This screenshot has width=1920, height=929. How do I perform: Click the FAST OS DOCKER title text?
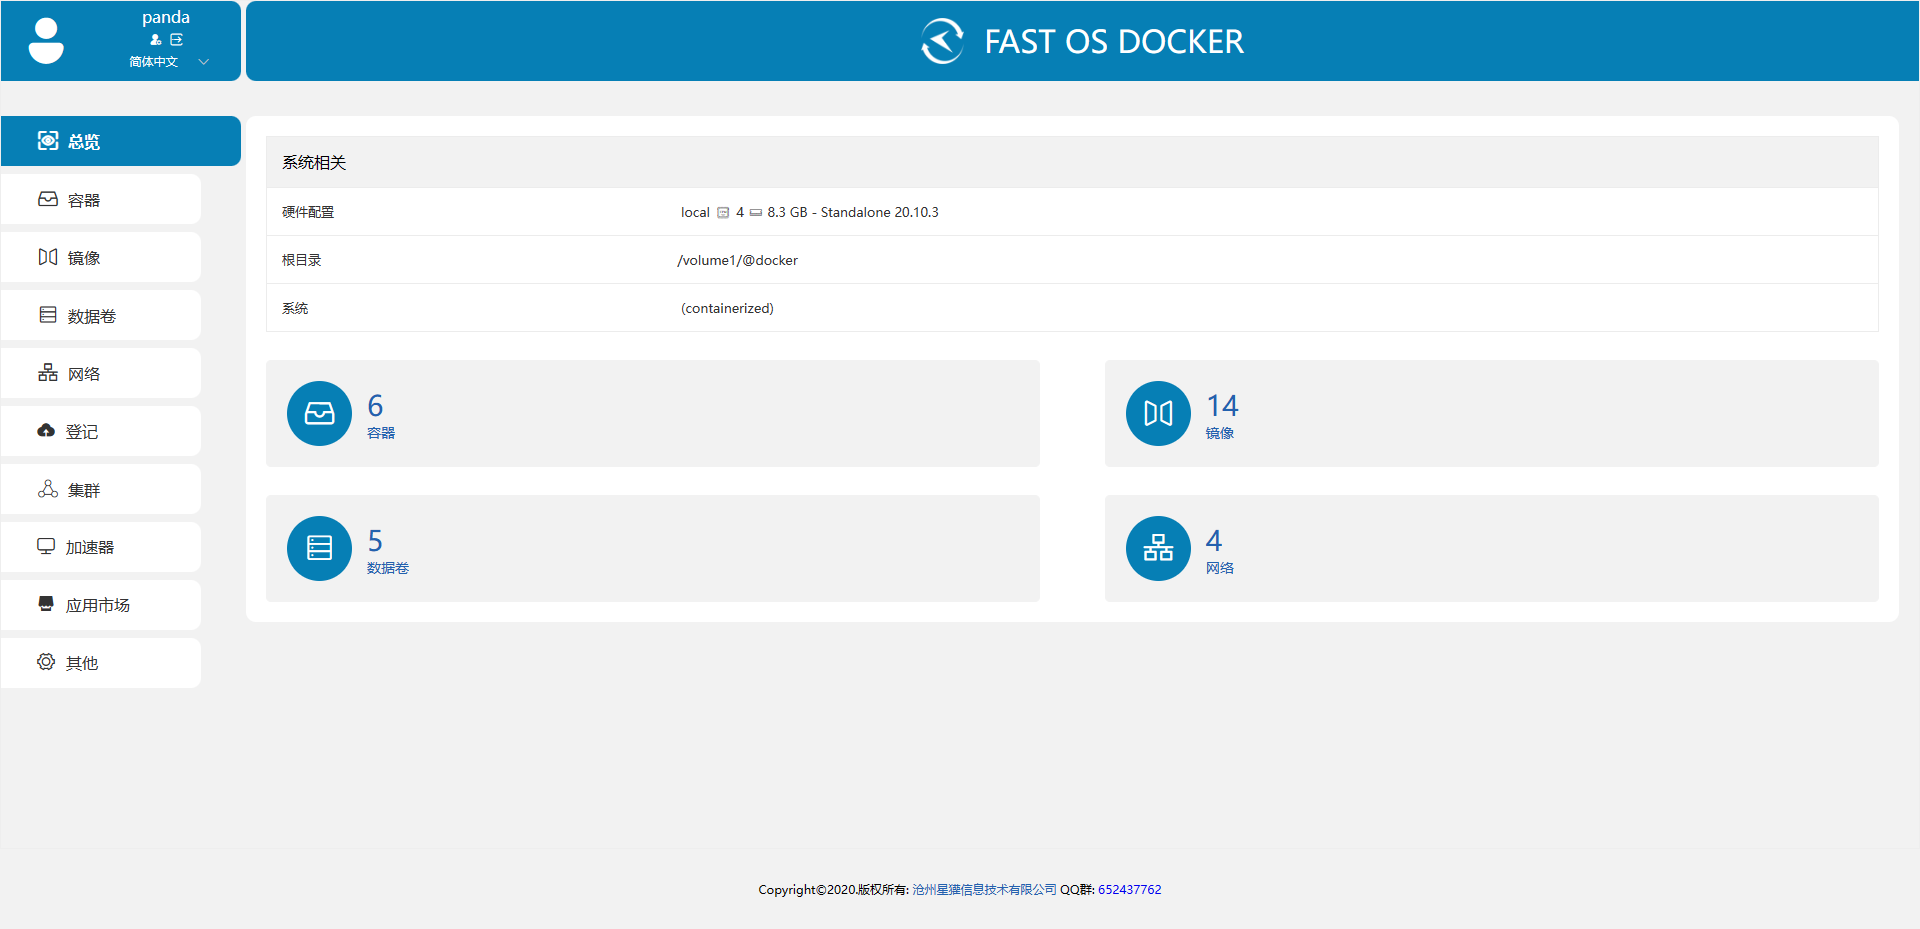(x=1114, y=42)
